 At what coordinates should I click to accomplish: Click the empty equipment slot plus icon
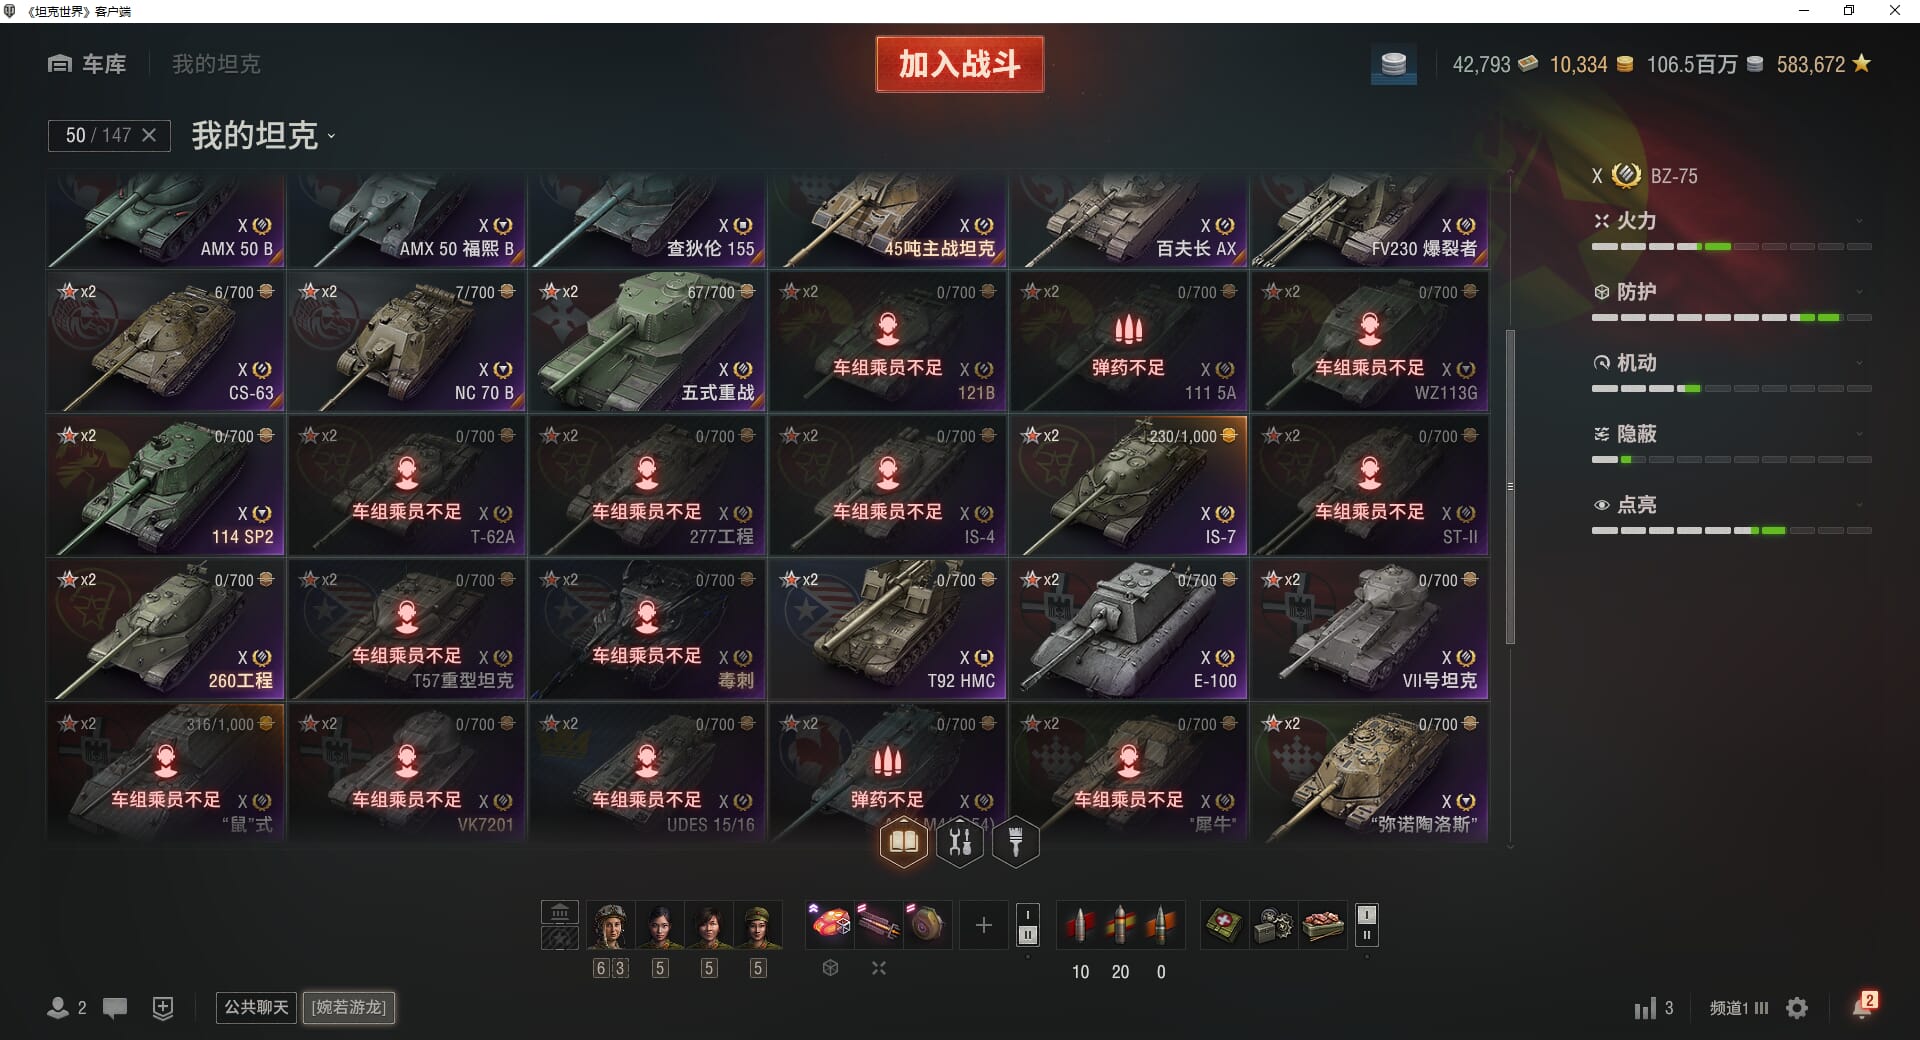coord(983,925)
